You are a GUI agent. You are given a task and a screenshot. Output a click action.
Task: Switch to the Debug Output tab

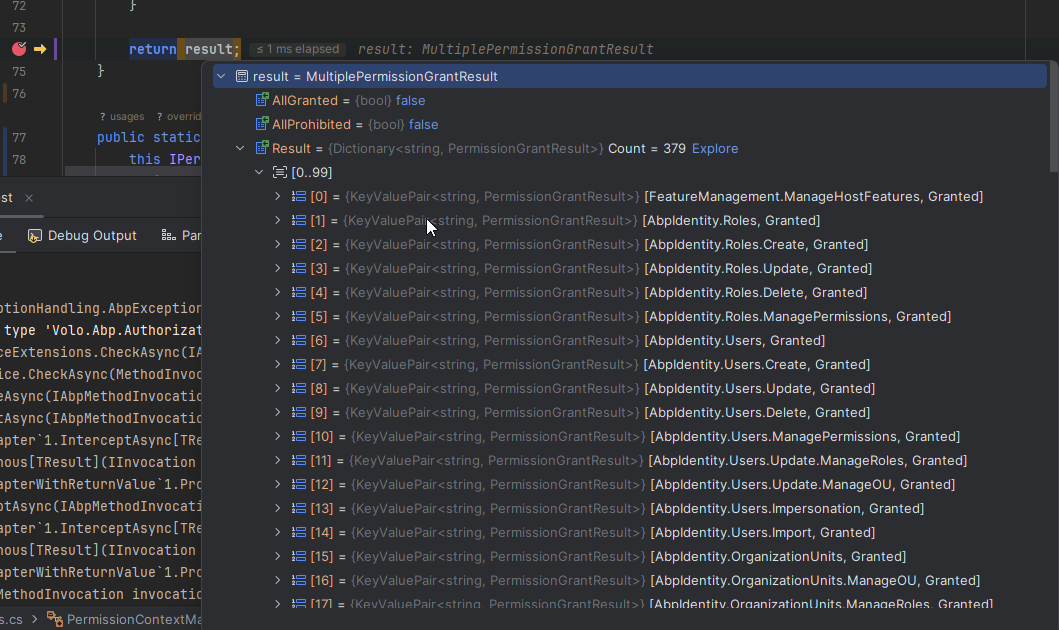pos(91,236)
